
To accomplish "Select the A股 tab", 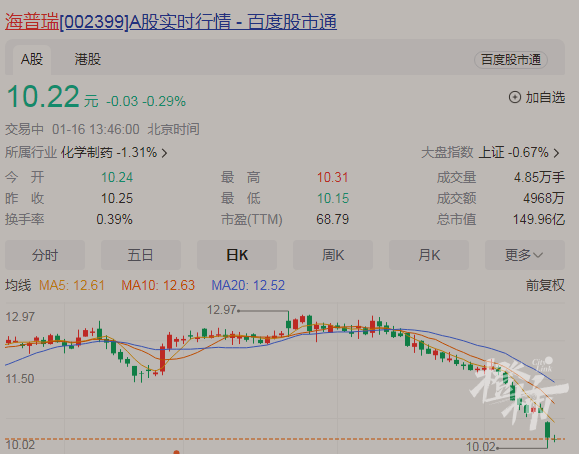I will point(32,59).
